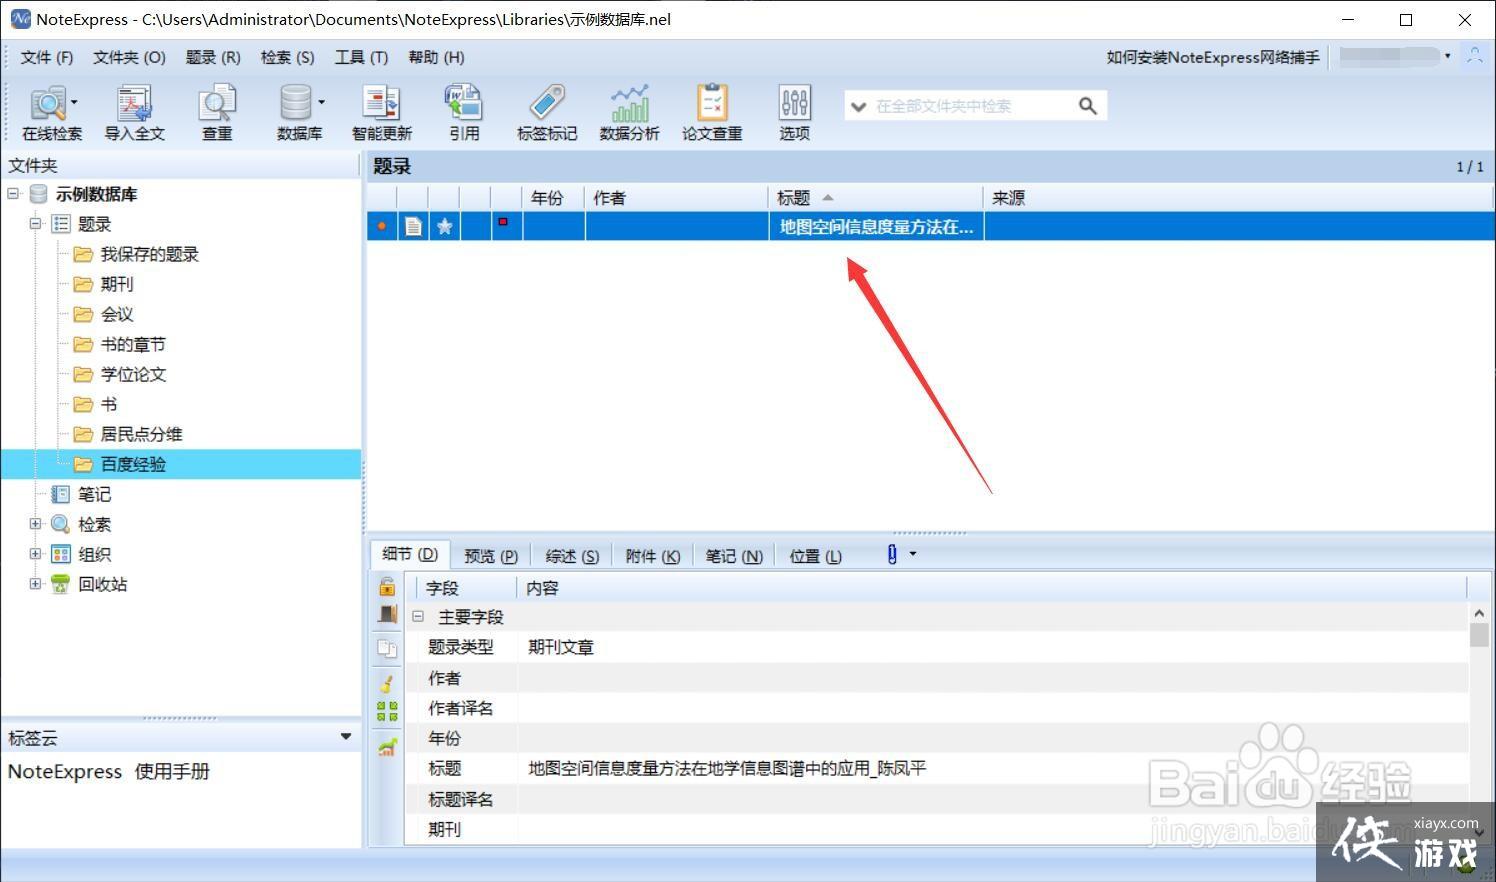This screenshot has width=1496, height=882.
Task: Click the 如何安装NoteExpress网络捕手 link
Action: pyautogui.click(x=1213, y=57)
